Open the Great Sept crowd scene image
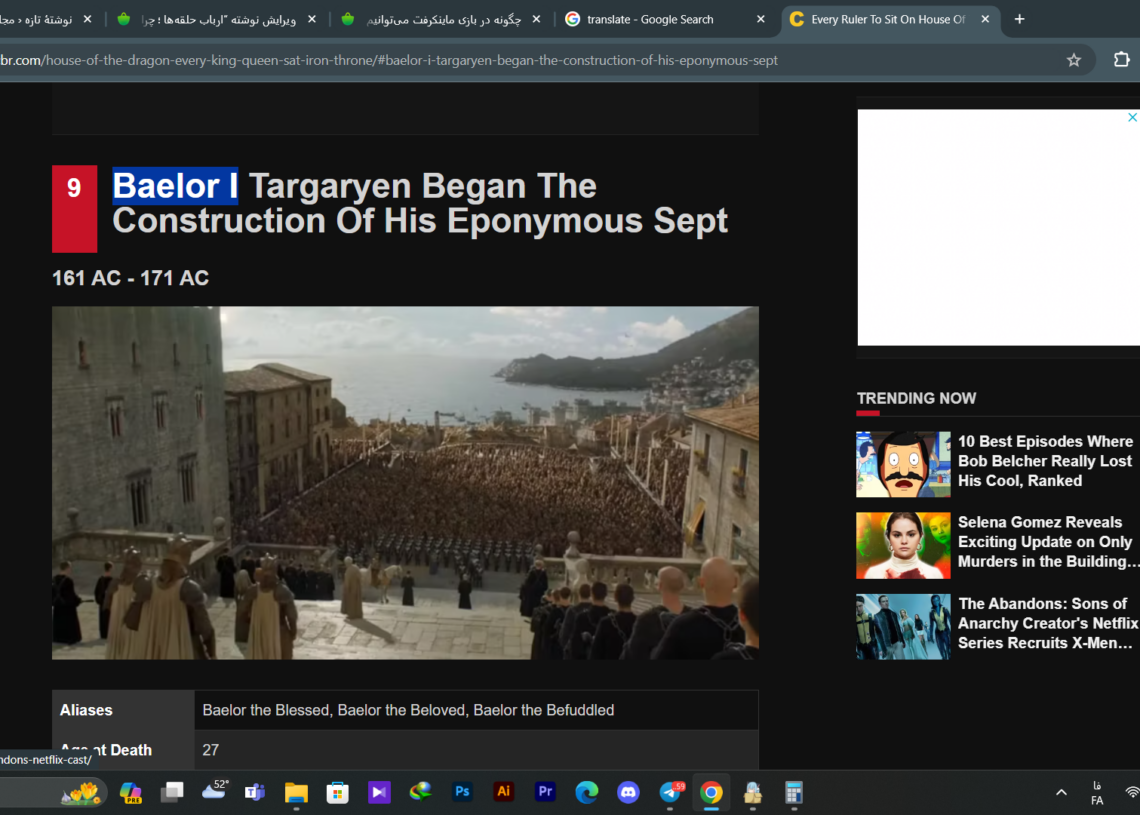This screenshot has height=815, width=1140. [x=405, y=483]
